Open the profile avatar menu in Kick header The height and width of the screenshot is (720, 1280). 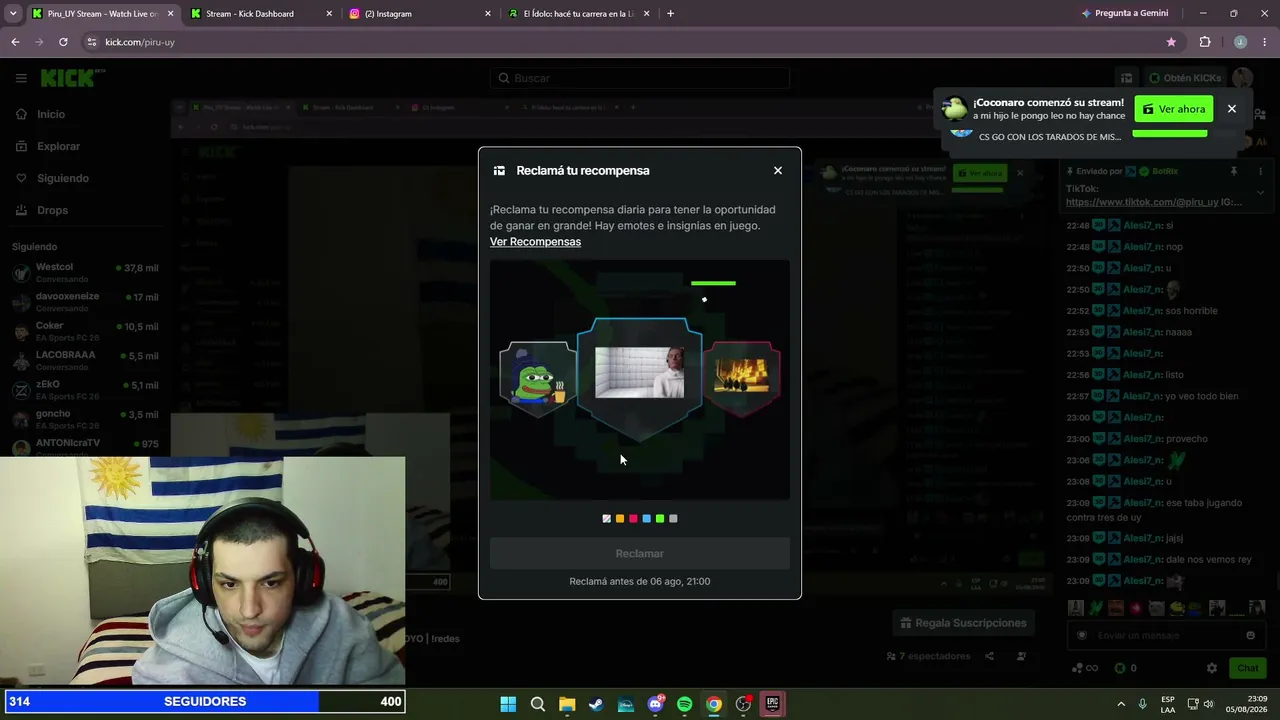(1243, 78)
